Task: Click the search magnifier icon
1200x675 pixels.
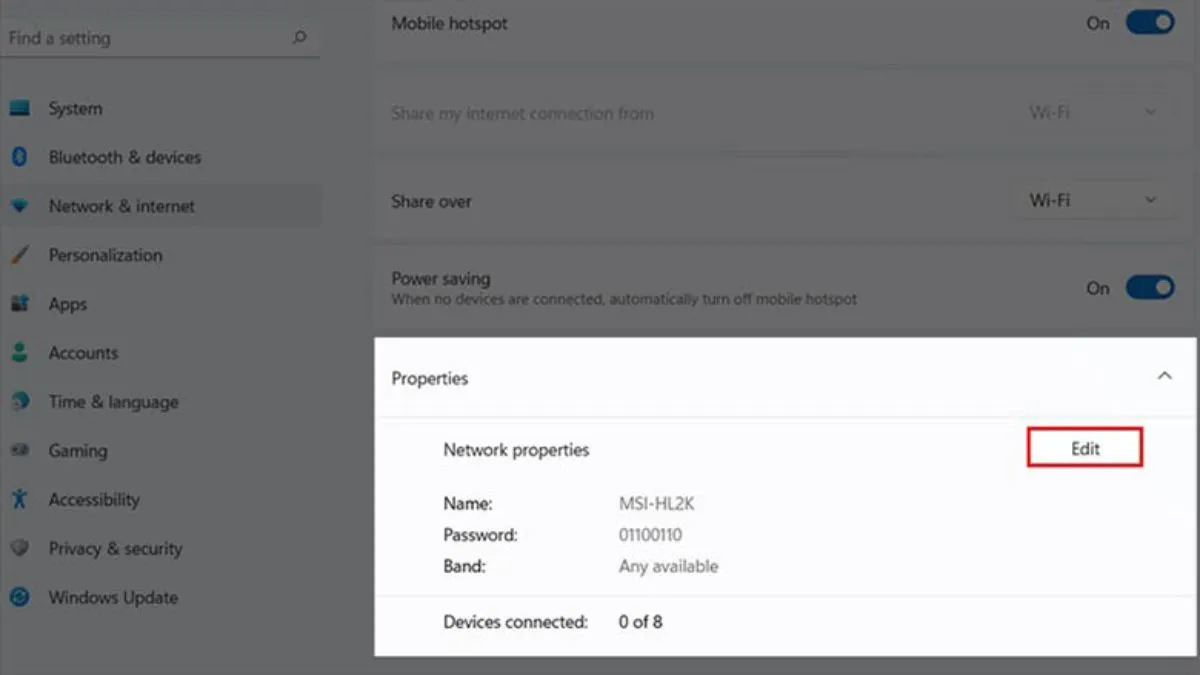Action: pos(299,38)
